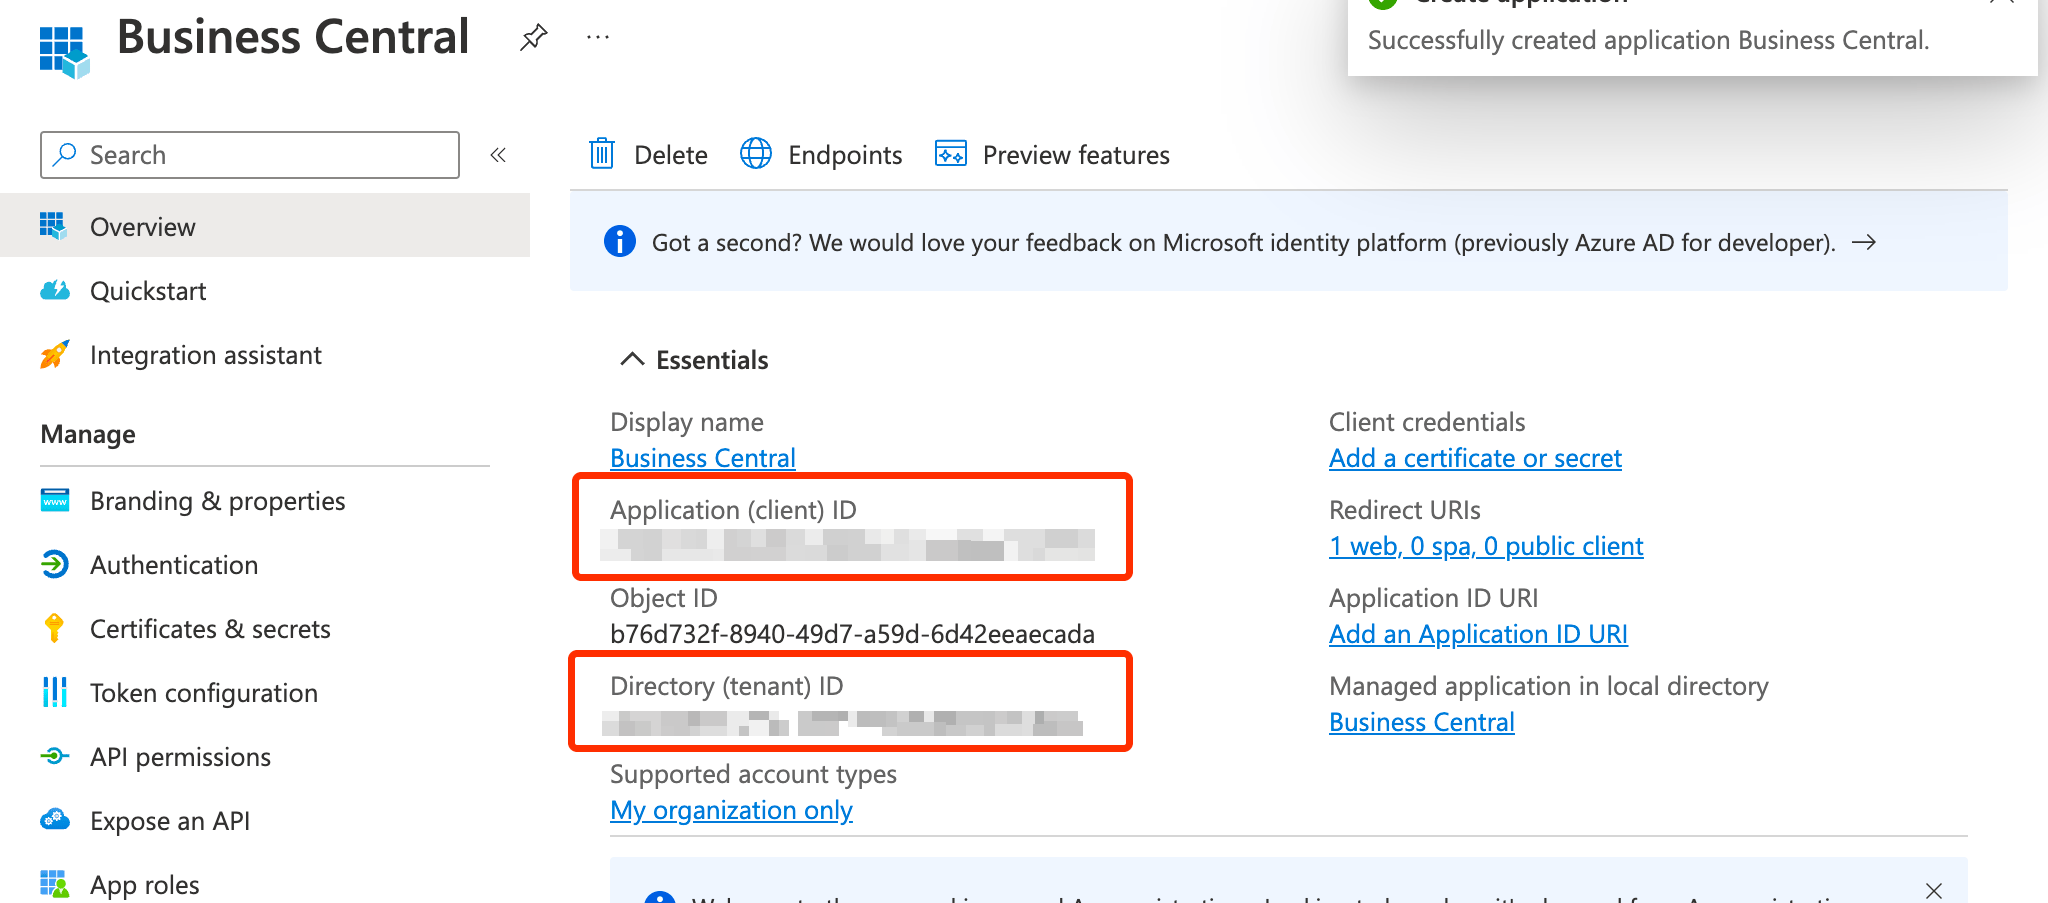Click the Branding & properties icon
Viewport: 2048px width, 903px height.
[x=55, y=500]
